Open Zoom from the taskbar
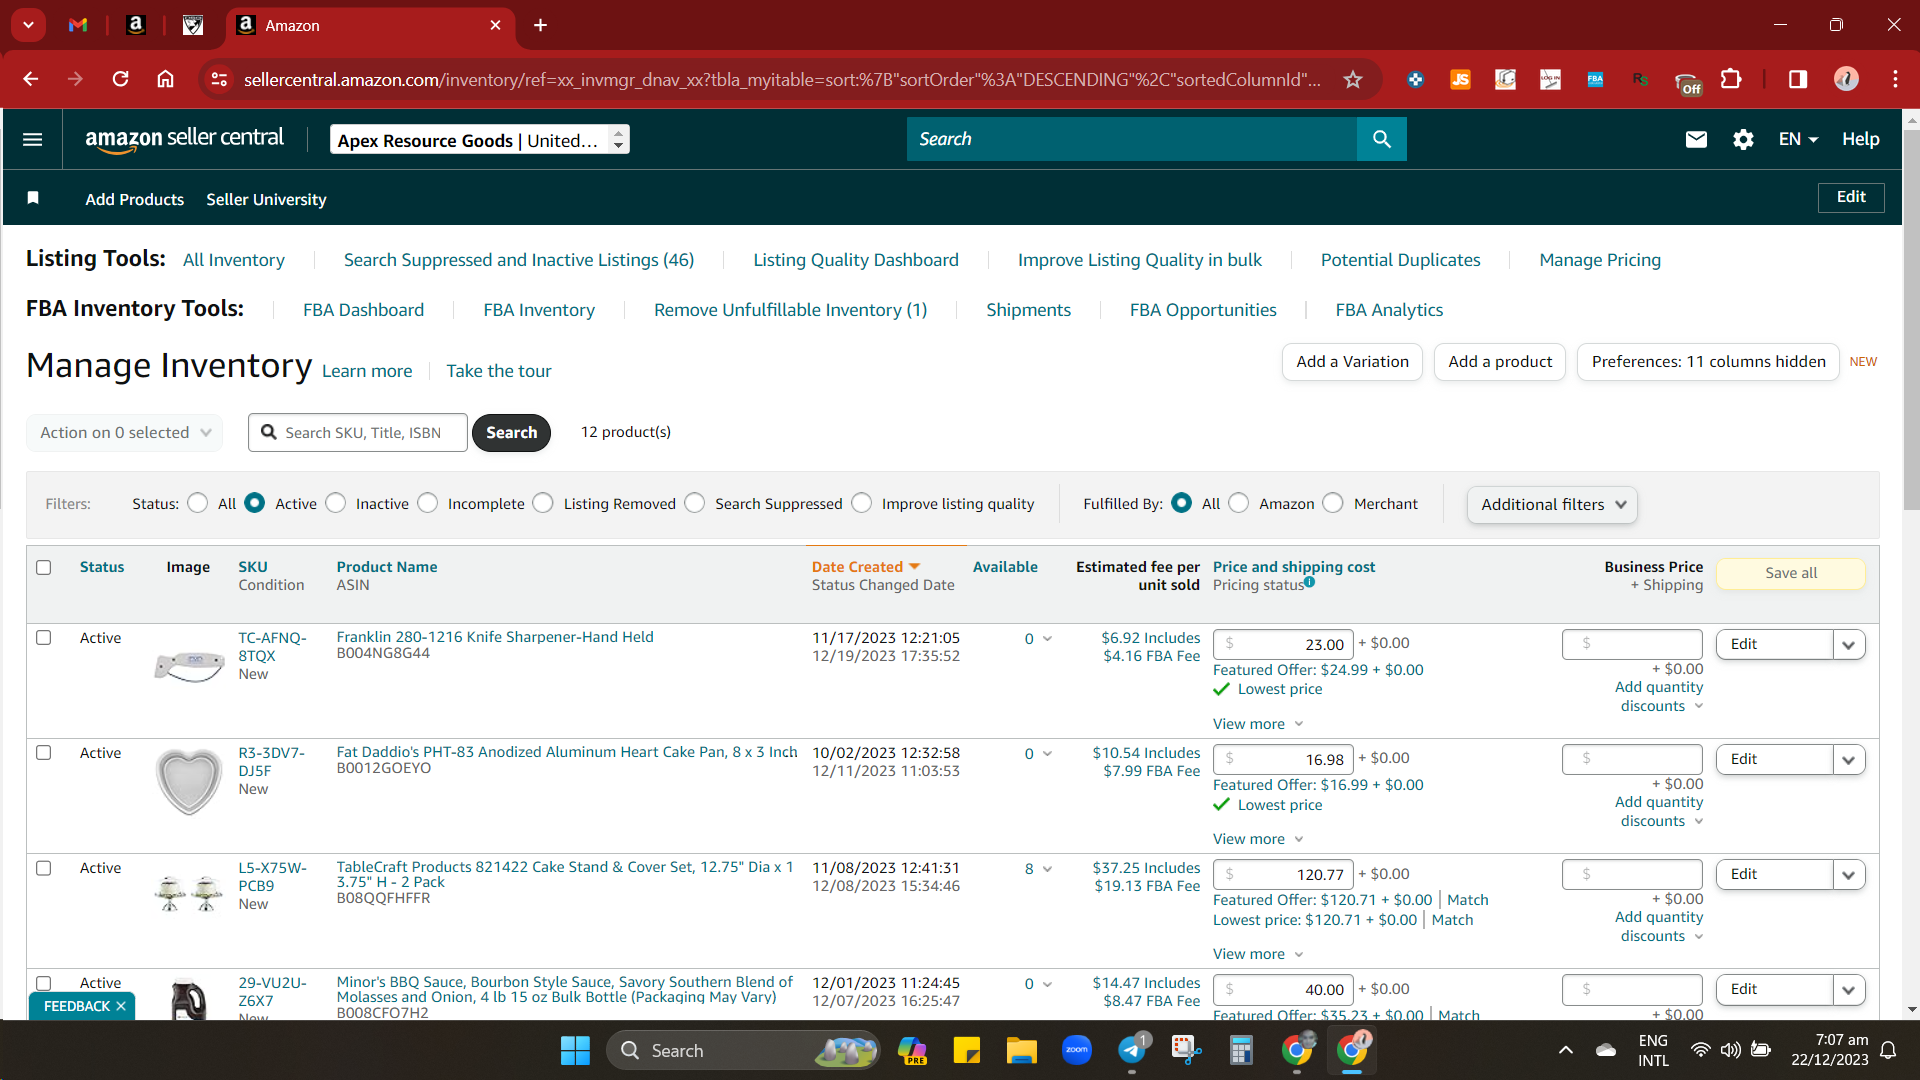 coord(1077,1050)
